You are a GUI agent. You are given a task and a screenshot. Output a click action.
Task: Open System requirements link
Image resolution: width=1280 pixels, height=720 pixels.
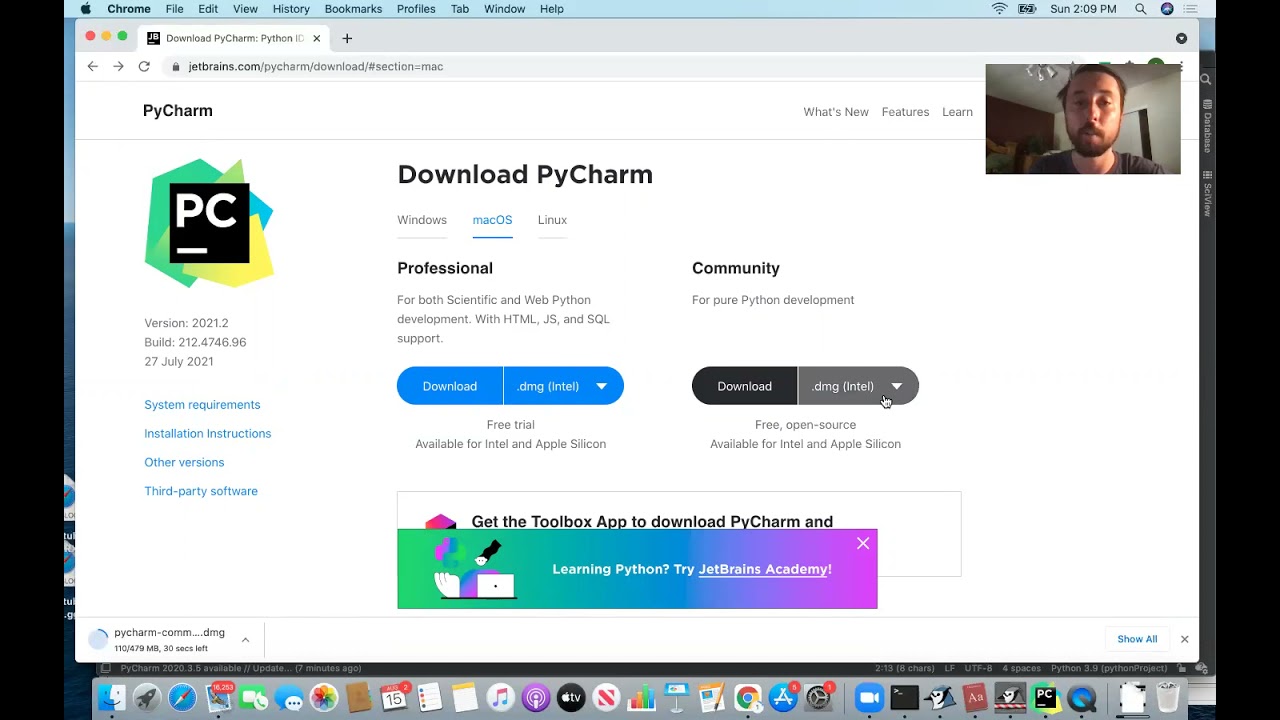pyautogui.click(x=202, y=405)
